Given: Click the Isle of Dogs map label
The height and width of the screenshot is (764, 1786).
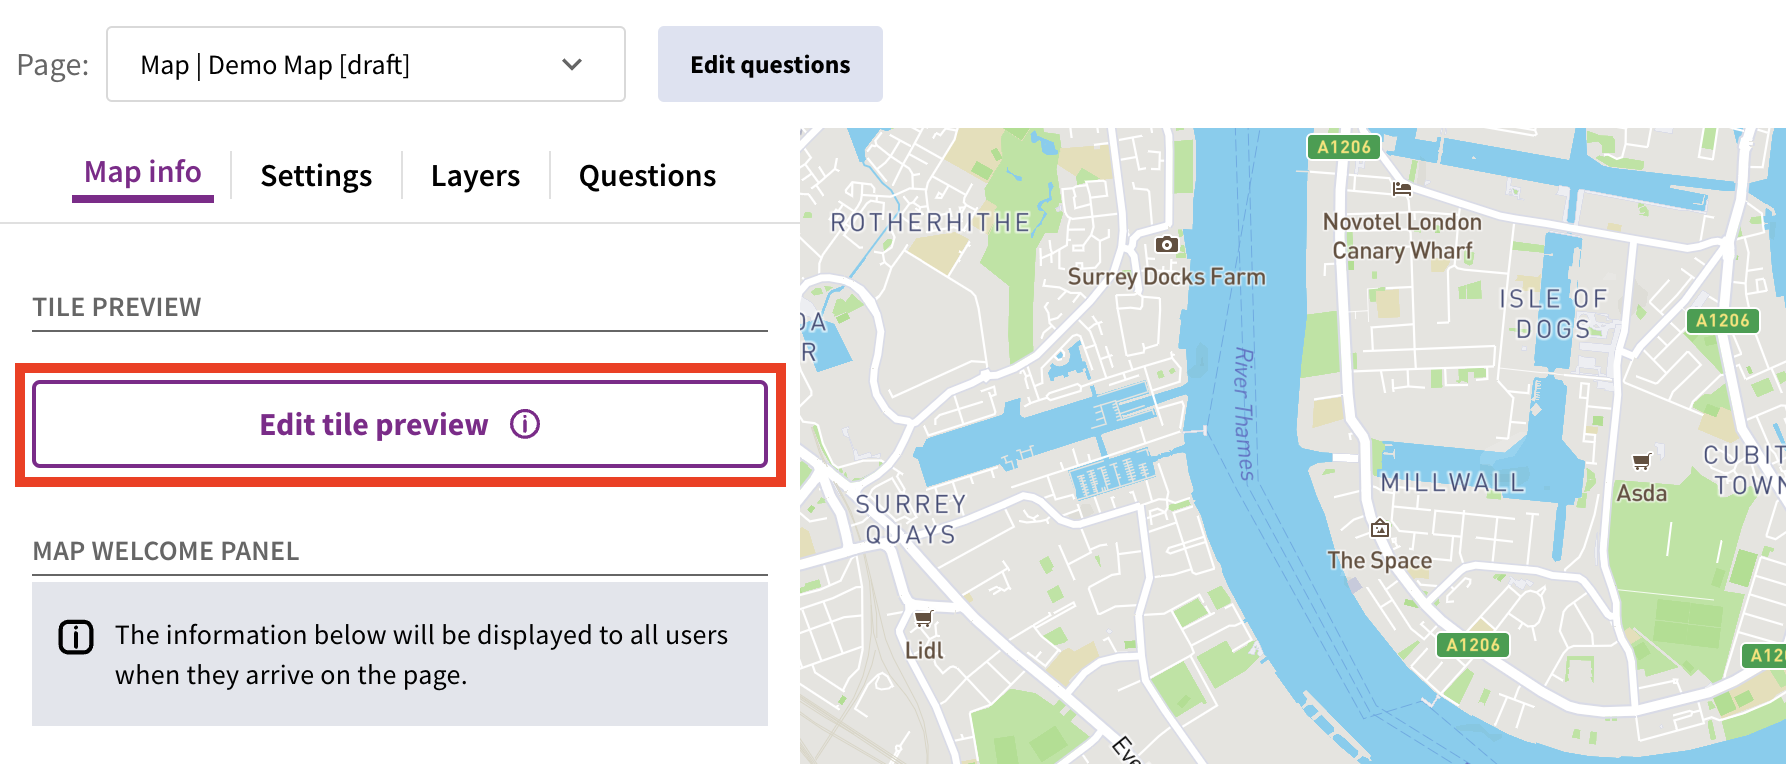Looking at the screenshot, I should 1553,314.
